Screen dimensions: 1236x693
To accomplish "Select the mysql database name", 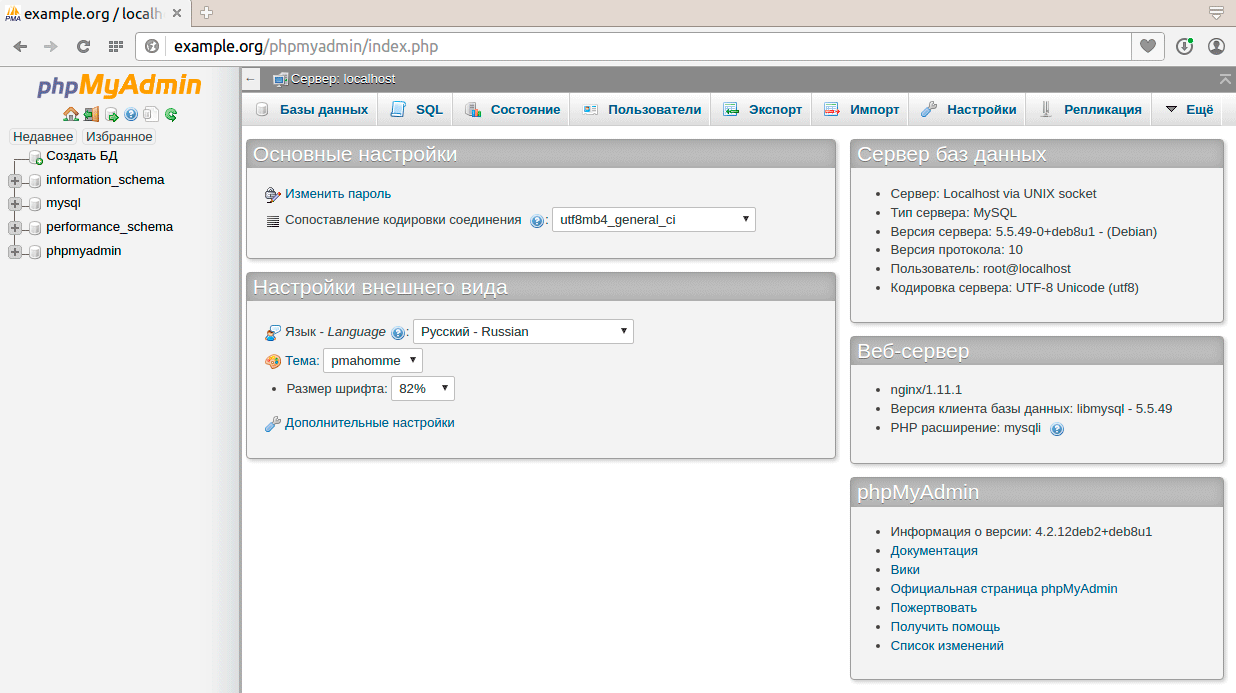I will [x=63, y=203].
